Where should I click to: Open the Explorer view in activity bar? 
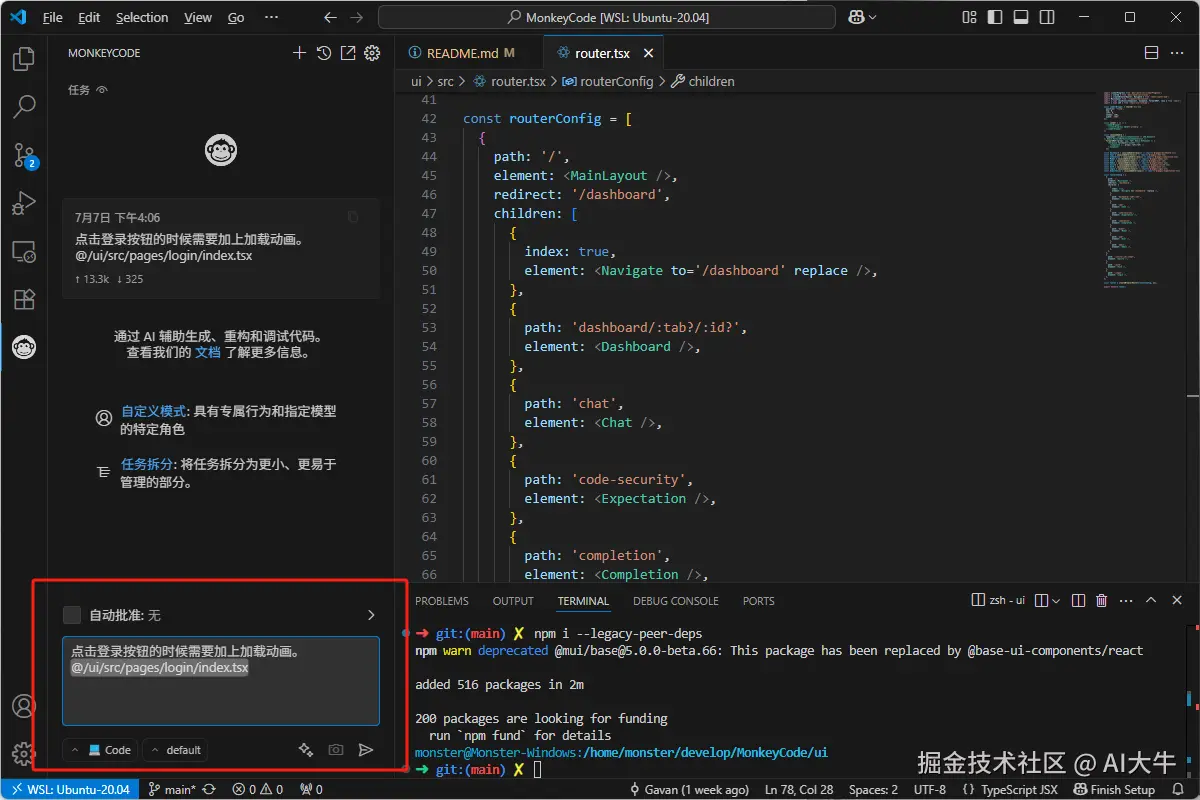pyautogui.click(x=24, y=60)
